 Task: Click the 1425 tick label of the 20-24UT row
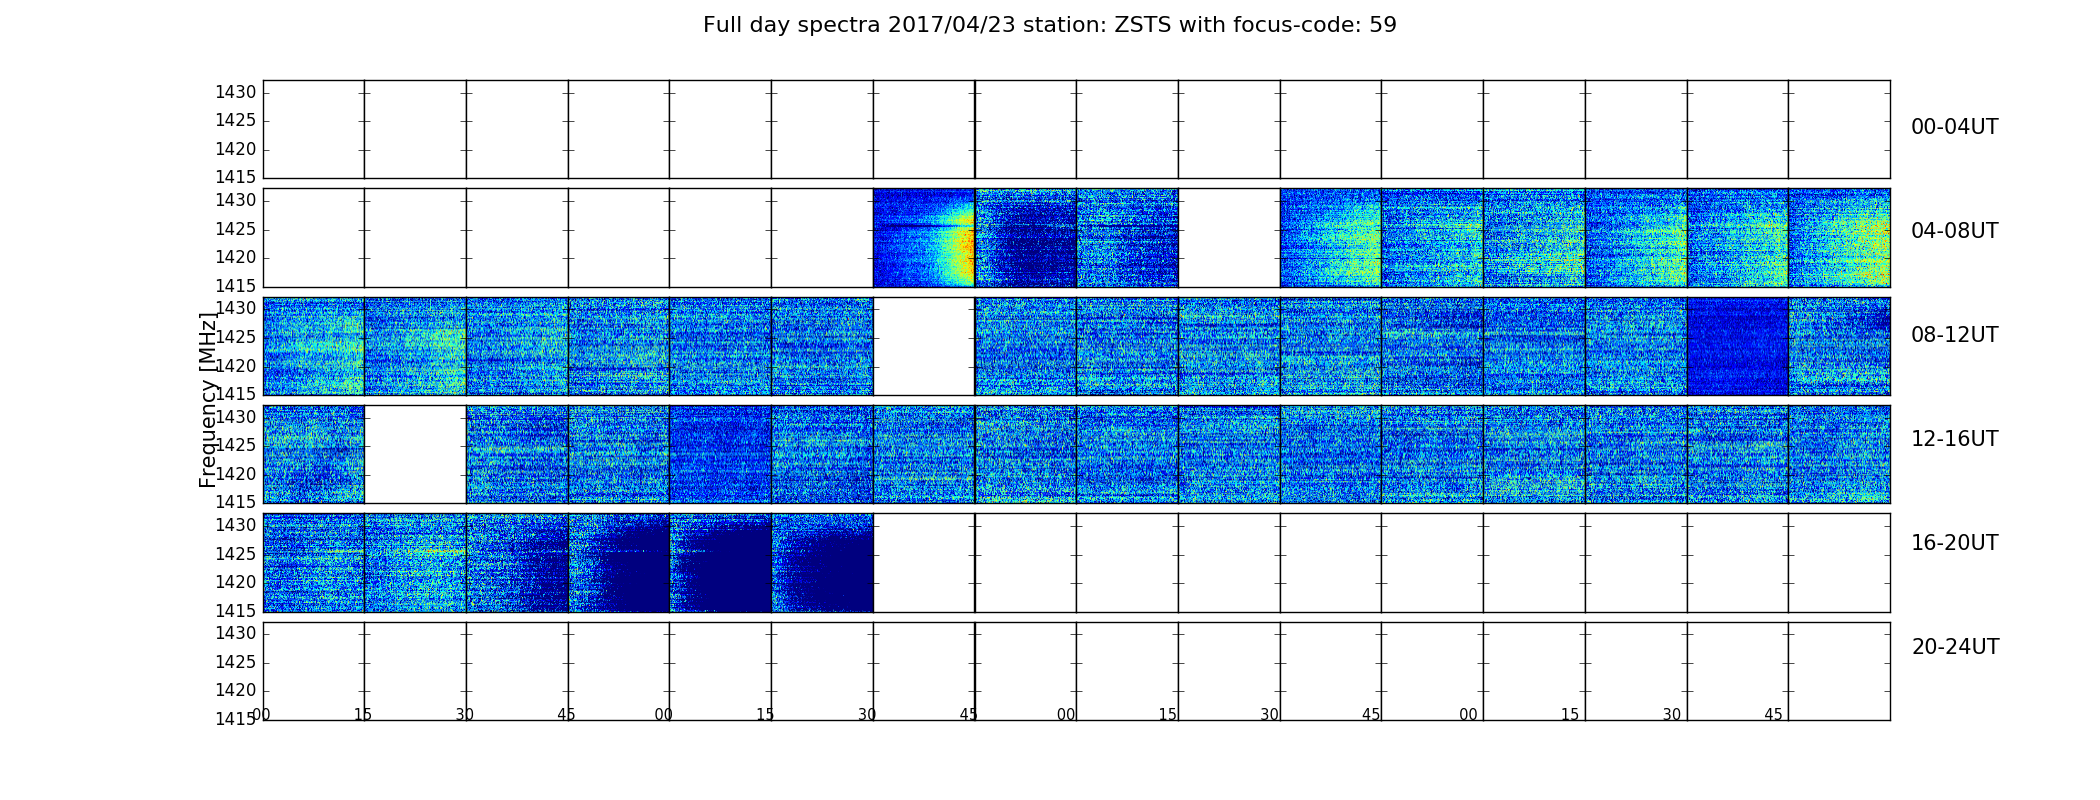click(236, 662)
